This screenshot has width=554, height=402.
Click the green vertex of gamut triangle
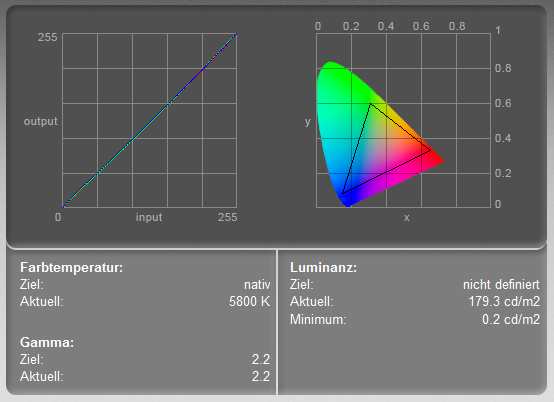point(370,104)
